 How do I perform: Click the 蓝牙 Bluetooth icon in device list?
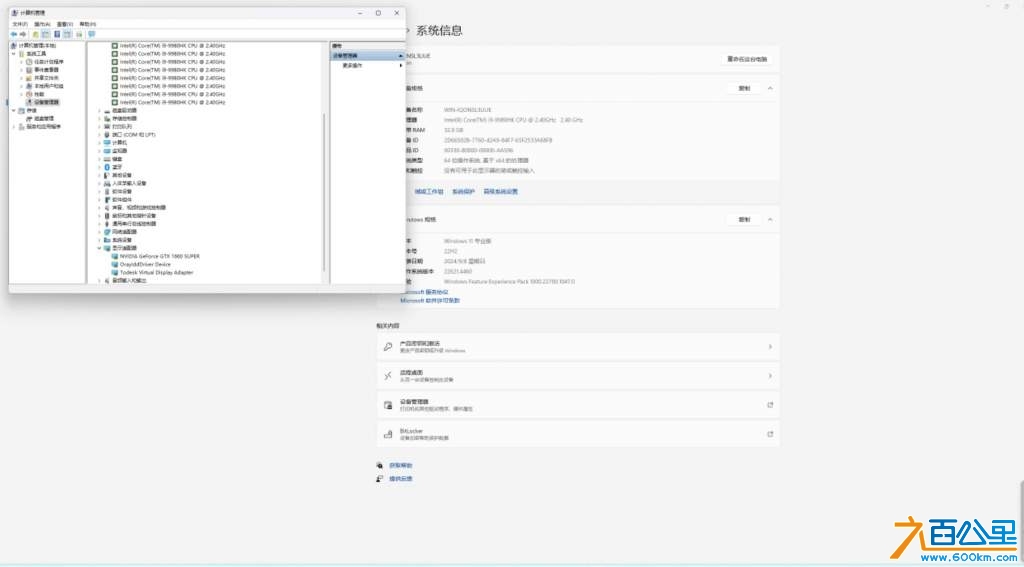click(107, 167)
